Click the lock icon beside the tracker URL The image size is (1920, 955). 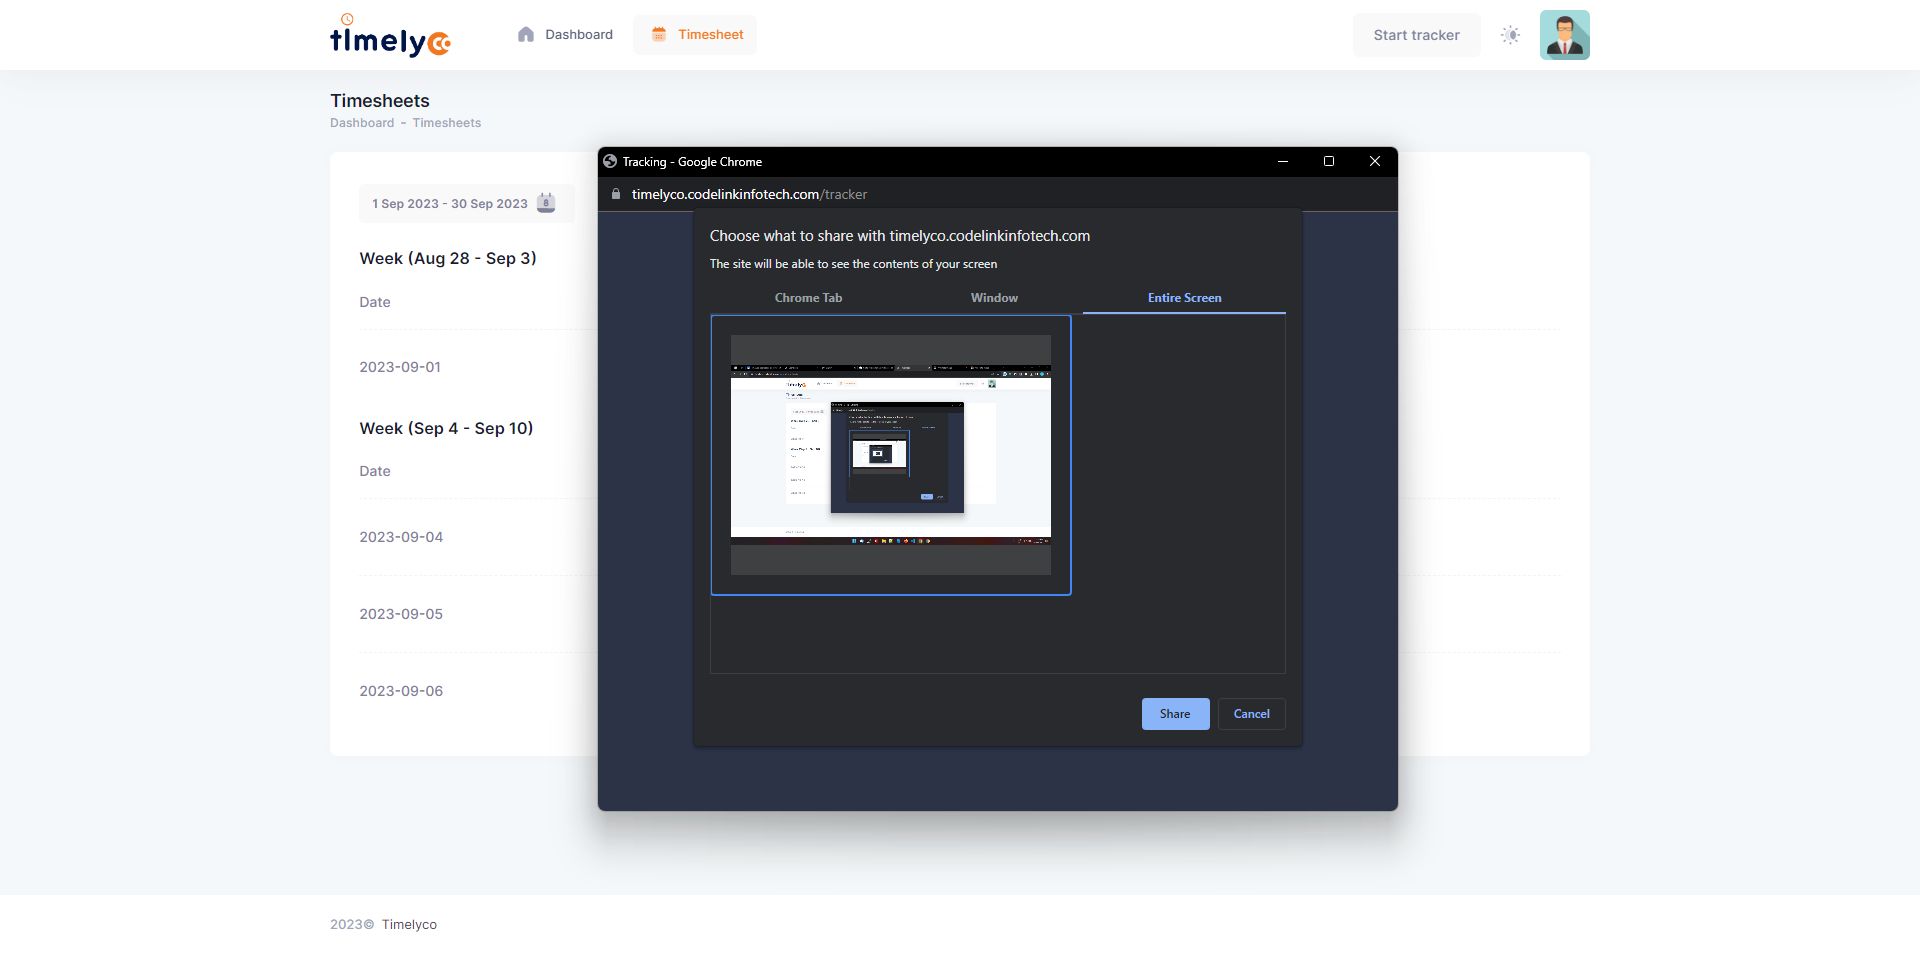point(616,195)
